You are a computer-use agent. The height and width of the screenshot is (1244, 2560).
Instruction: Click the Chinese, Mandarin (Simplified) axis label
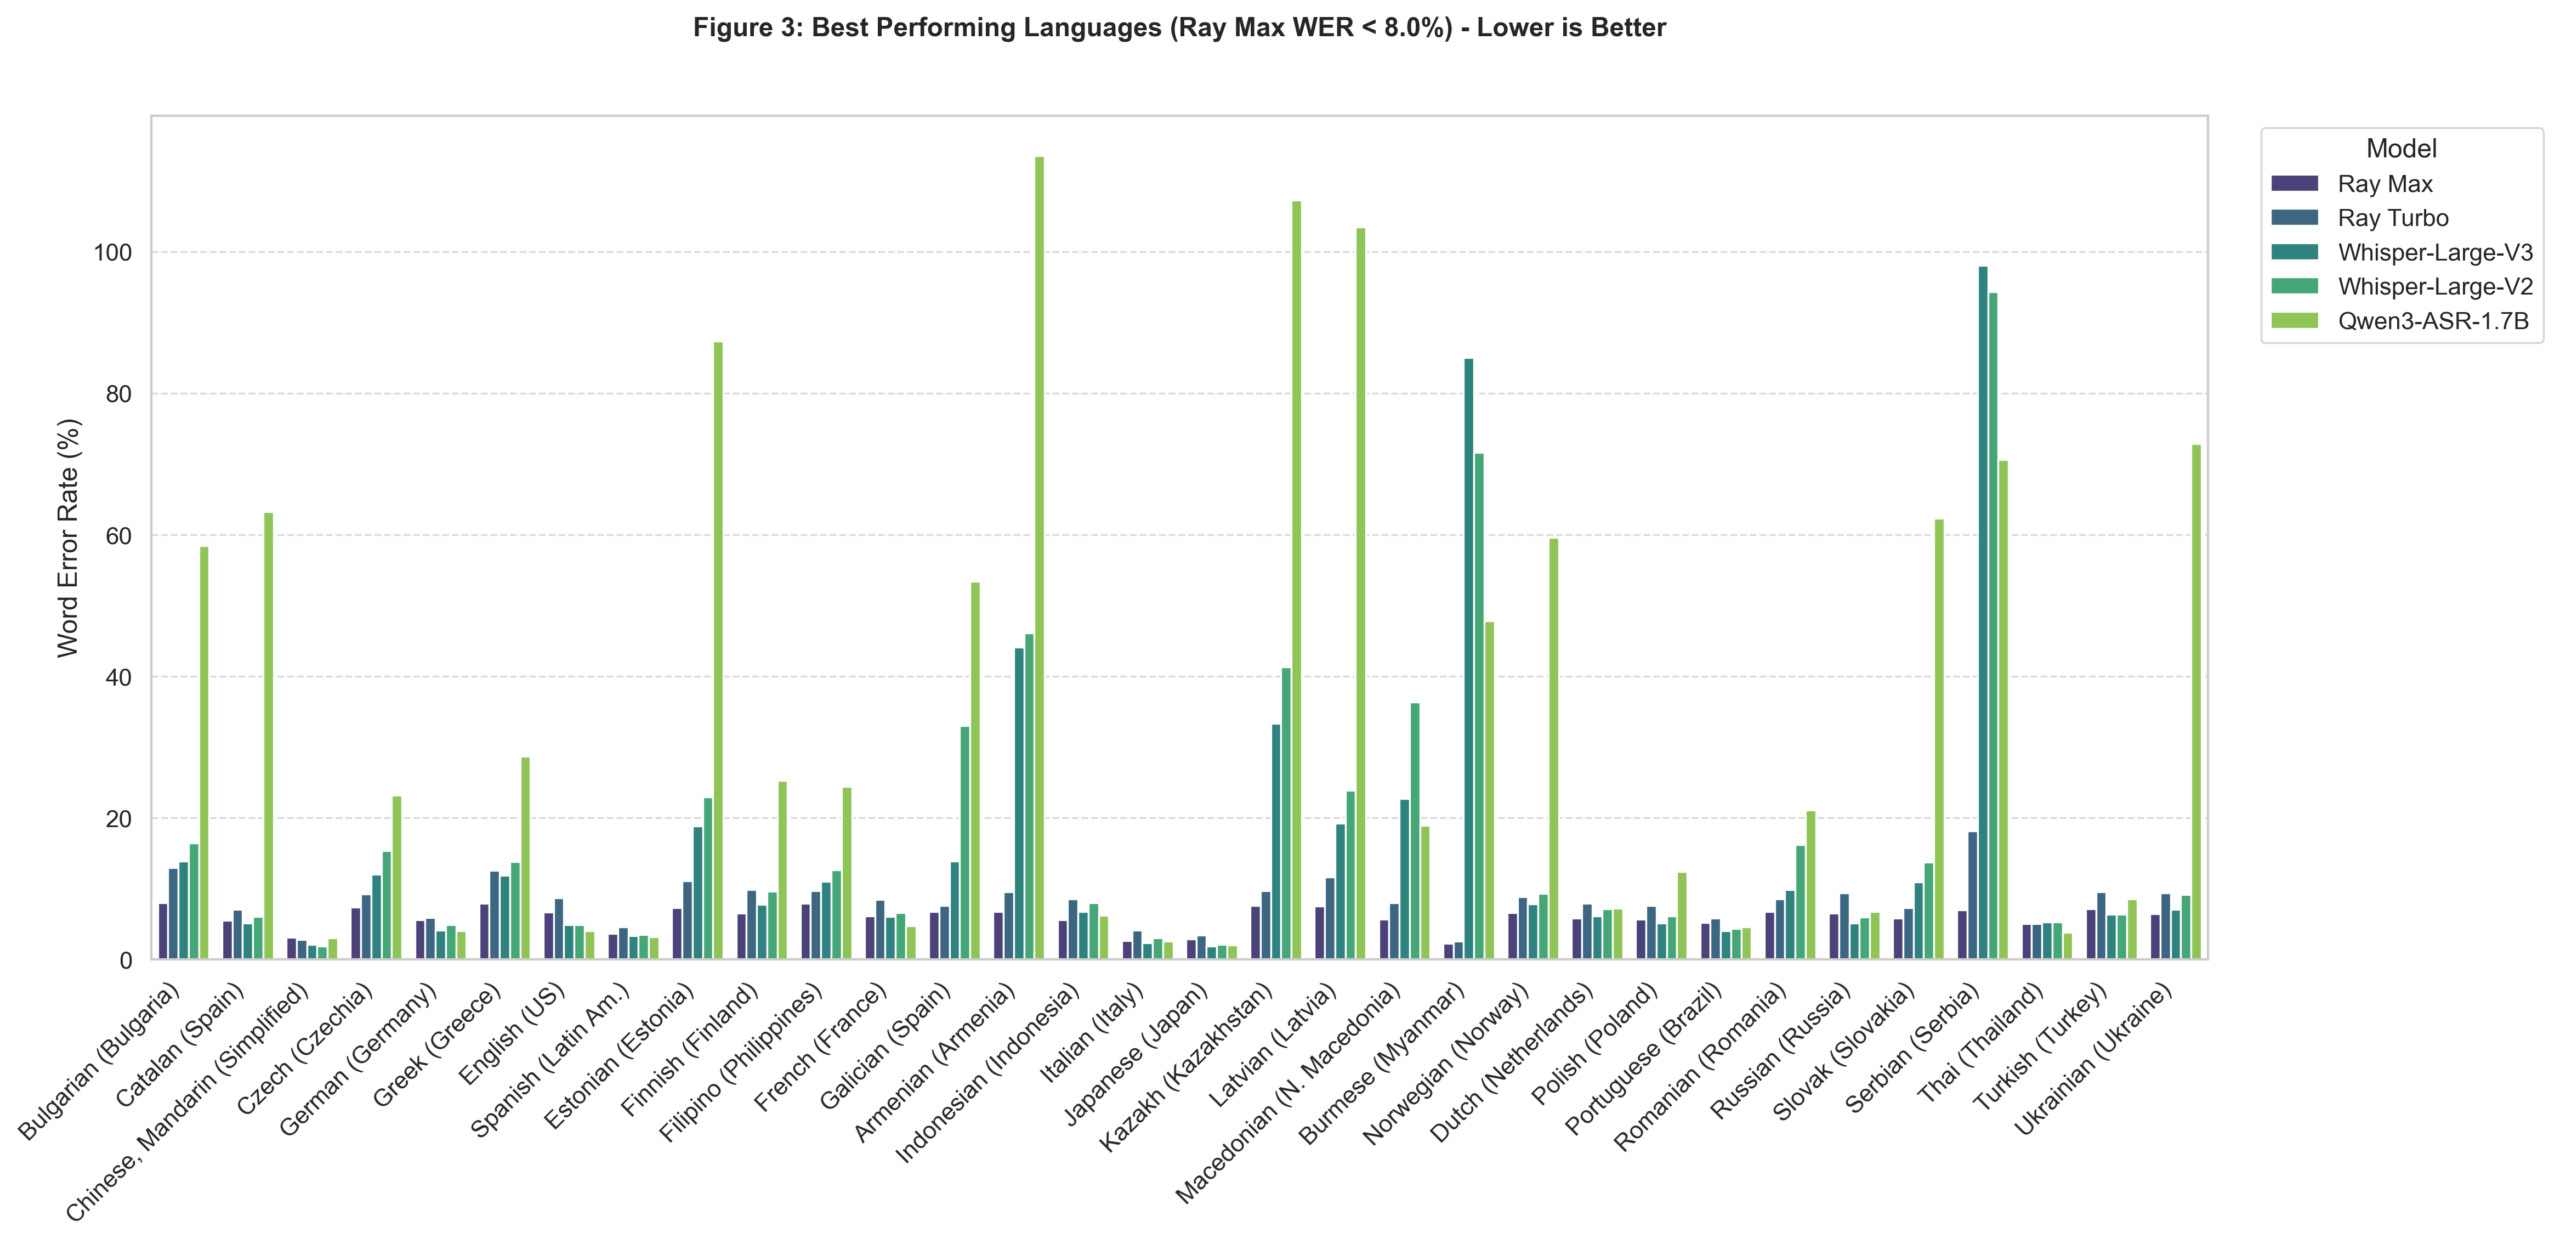point(190,1100)
